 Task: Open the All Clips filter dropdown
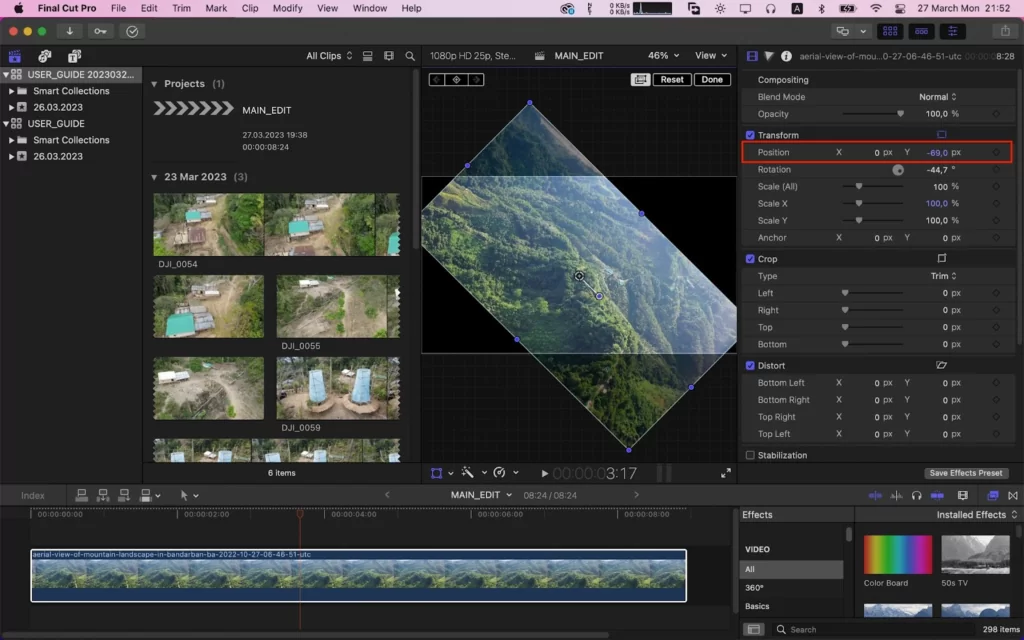(x=329, y=56)
